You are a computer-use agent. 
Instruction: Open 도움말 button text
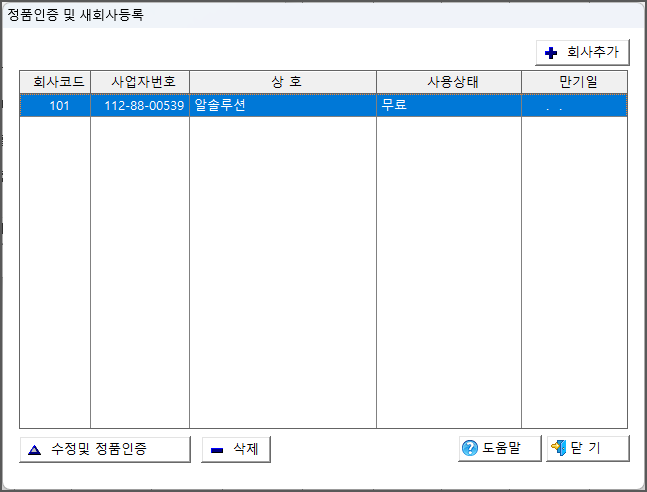[x=501, y=448]
